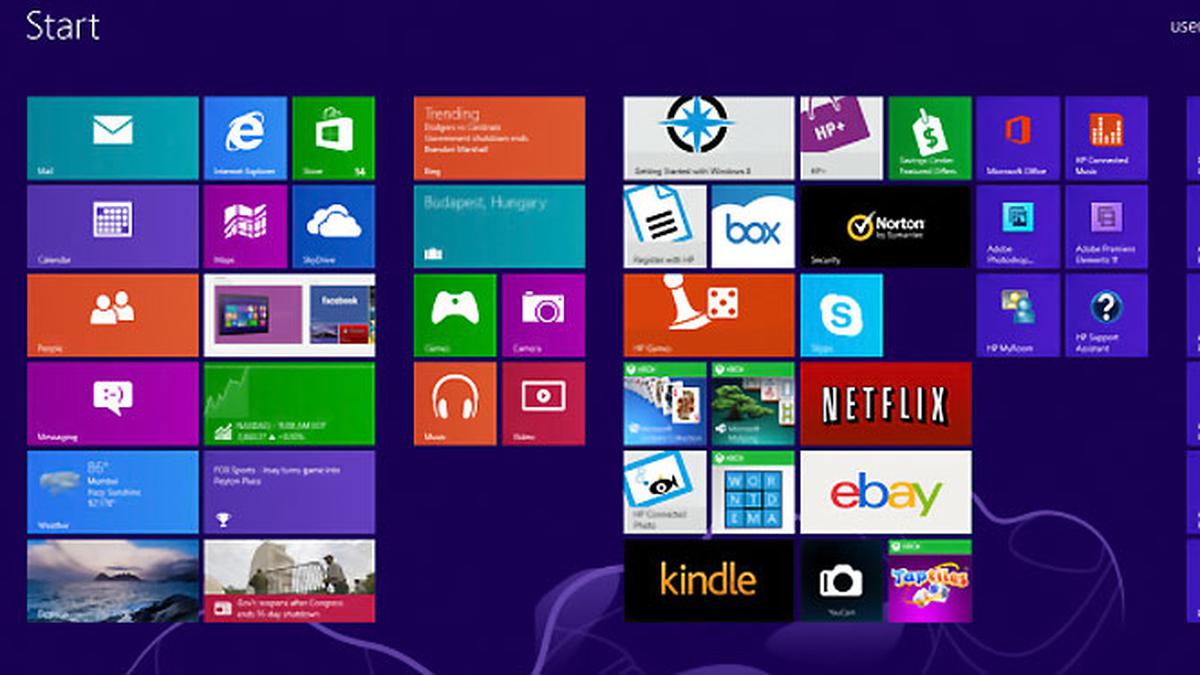
Task: Open the HP Connected Music tile
Action: [1106, 138]
